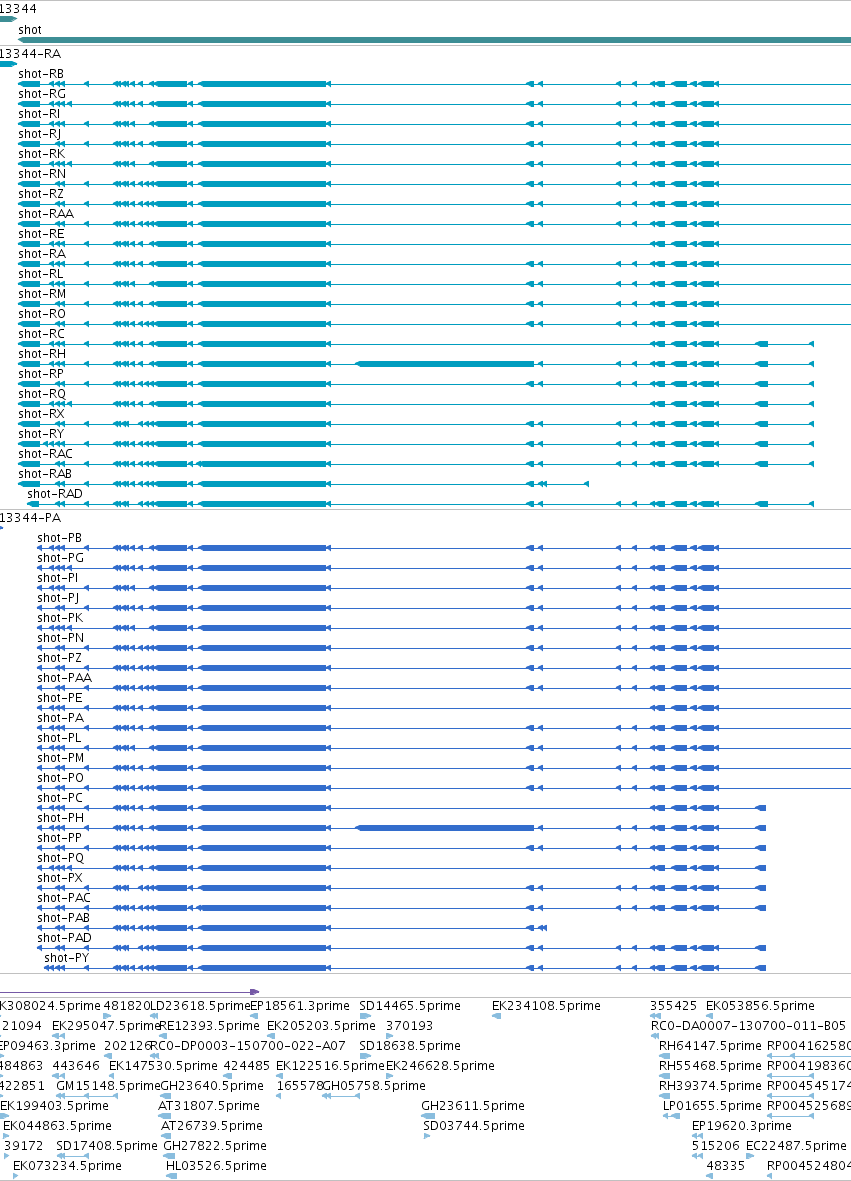The height and width of the screenshot is (1181, 851).
Task: Select RC0-DP0003-150700-022-A07 label
Action: (x=248, y=1045)
